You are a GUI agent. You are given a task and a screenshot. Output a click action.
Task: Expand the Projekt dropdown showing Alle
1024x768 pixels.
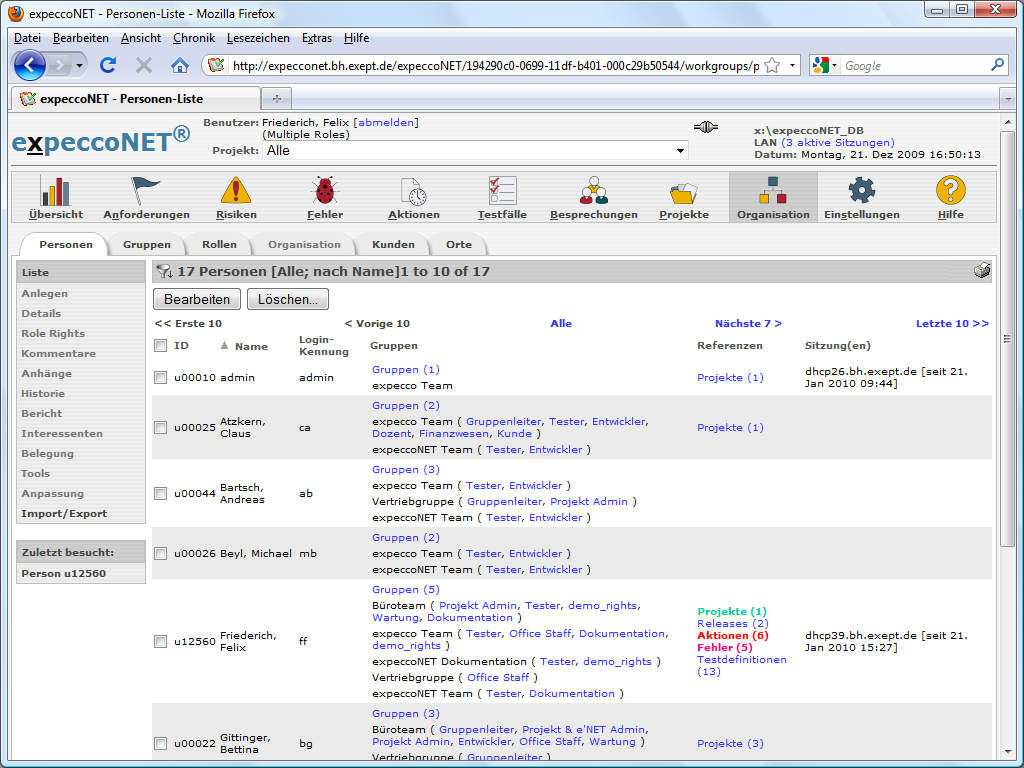tap(680, 150)
